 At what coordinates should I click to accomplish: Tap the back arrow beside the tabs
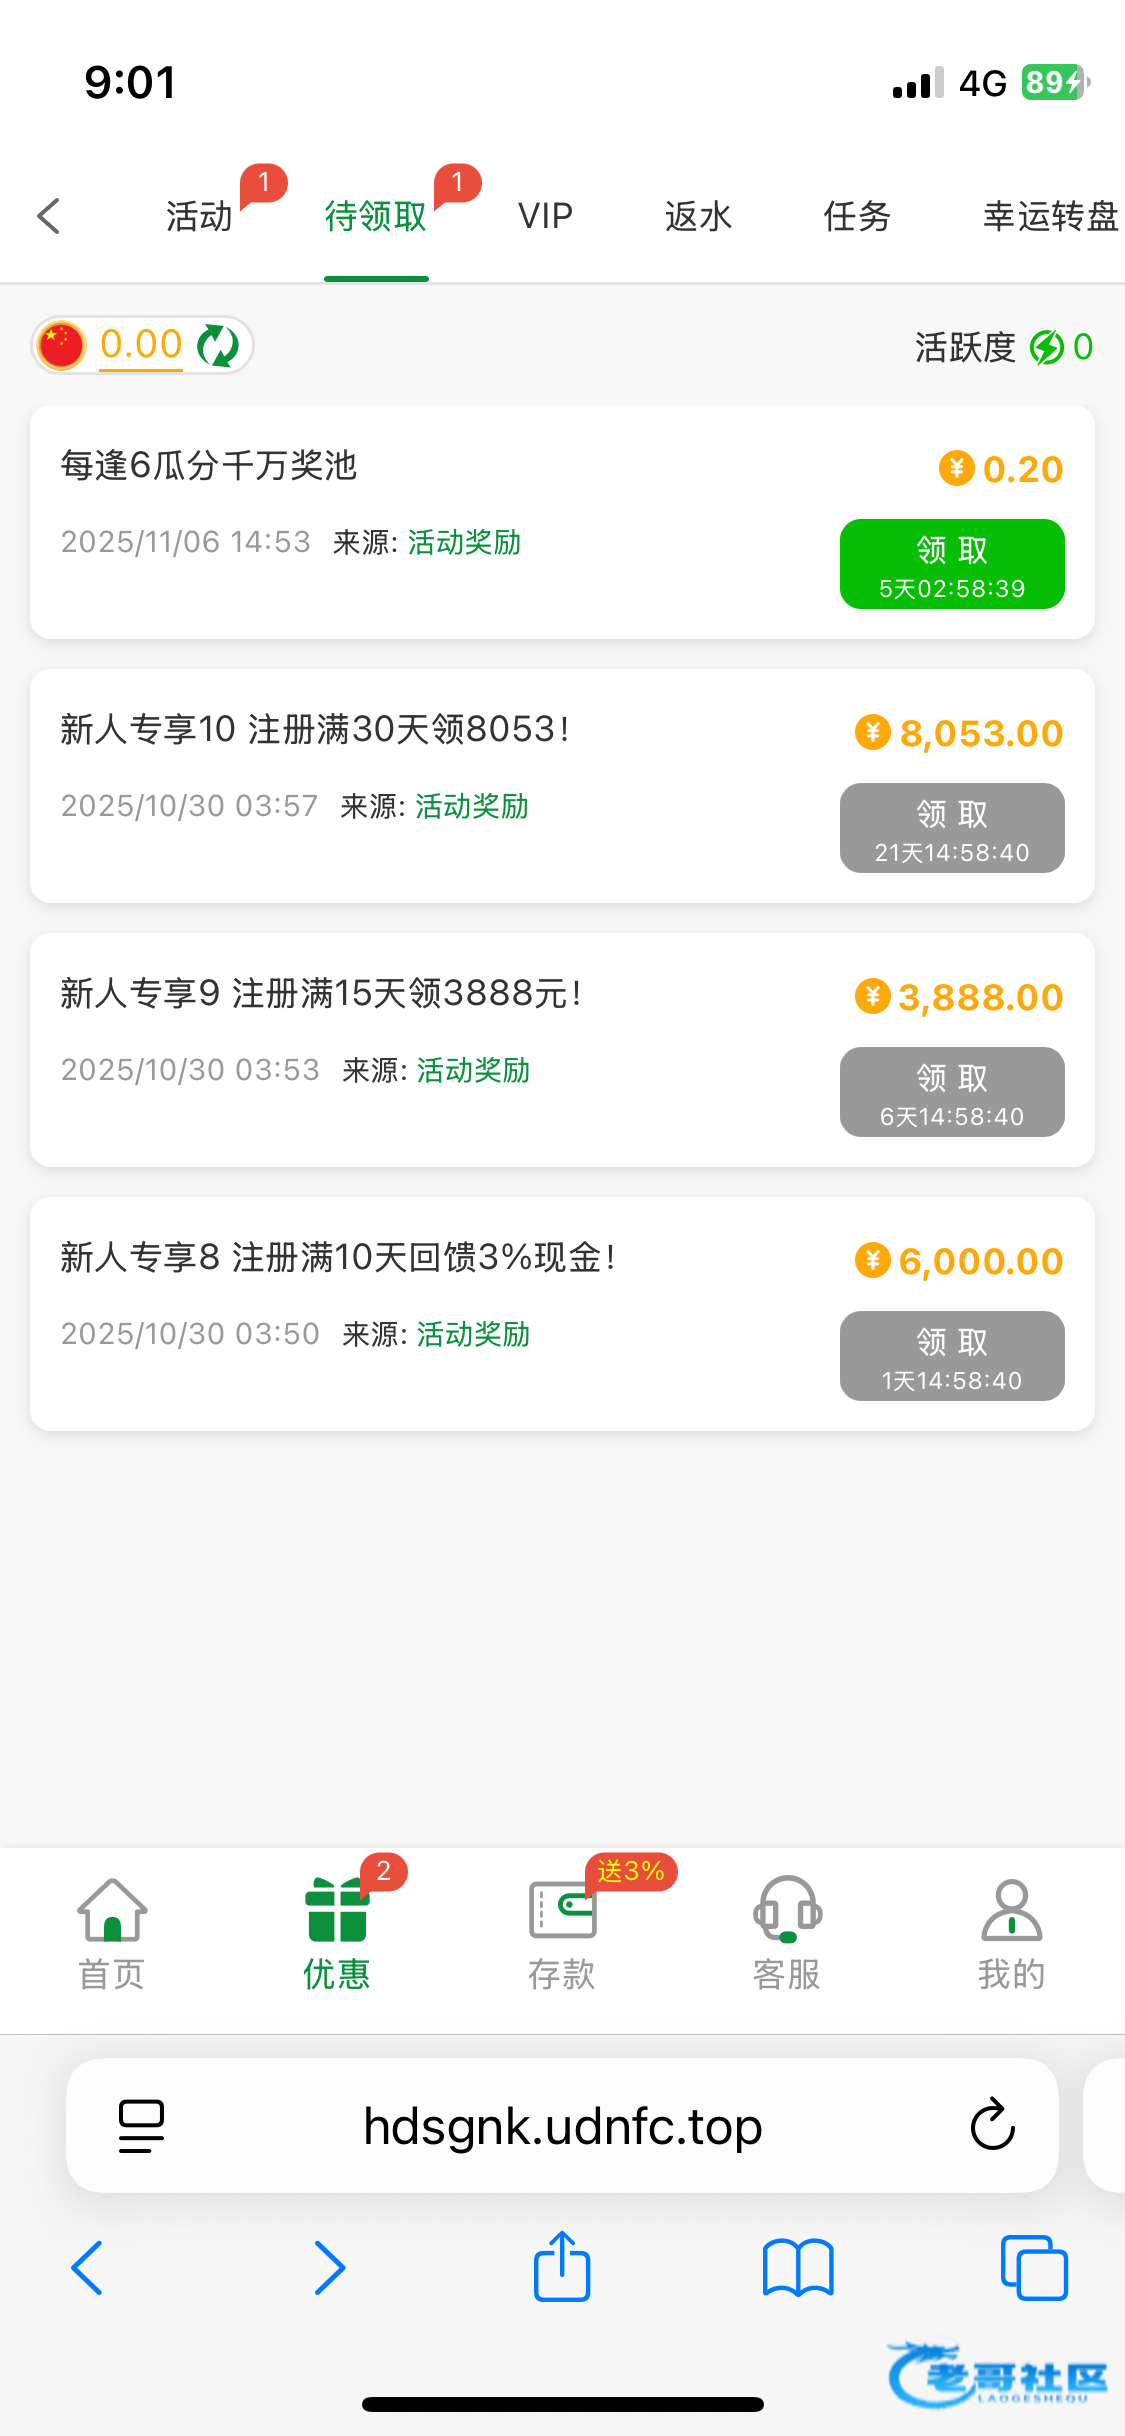(x=48, y=216)
